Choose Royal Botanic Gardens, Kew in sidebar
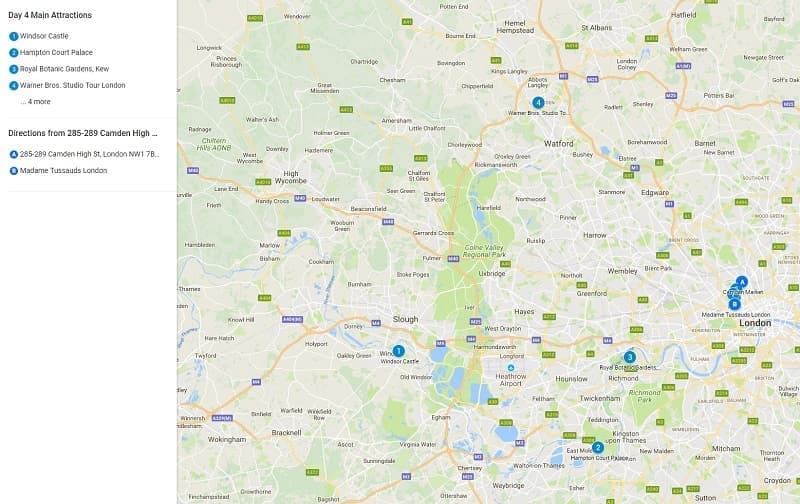Image resolution: width=800 pixels, height=504 pixels. click(x=64, y=69)
